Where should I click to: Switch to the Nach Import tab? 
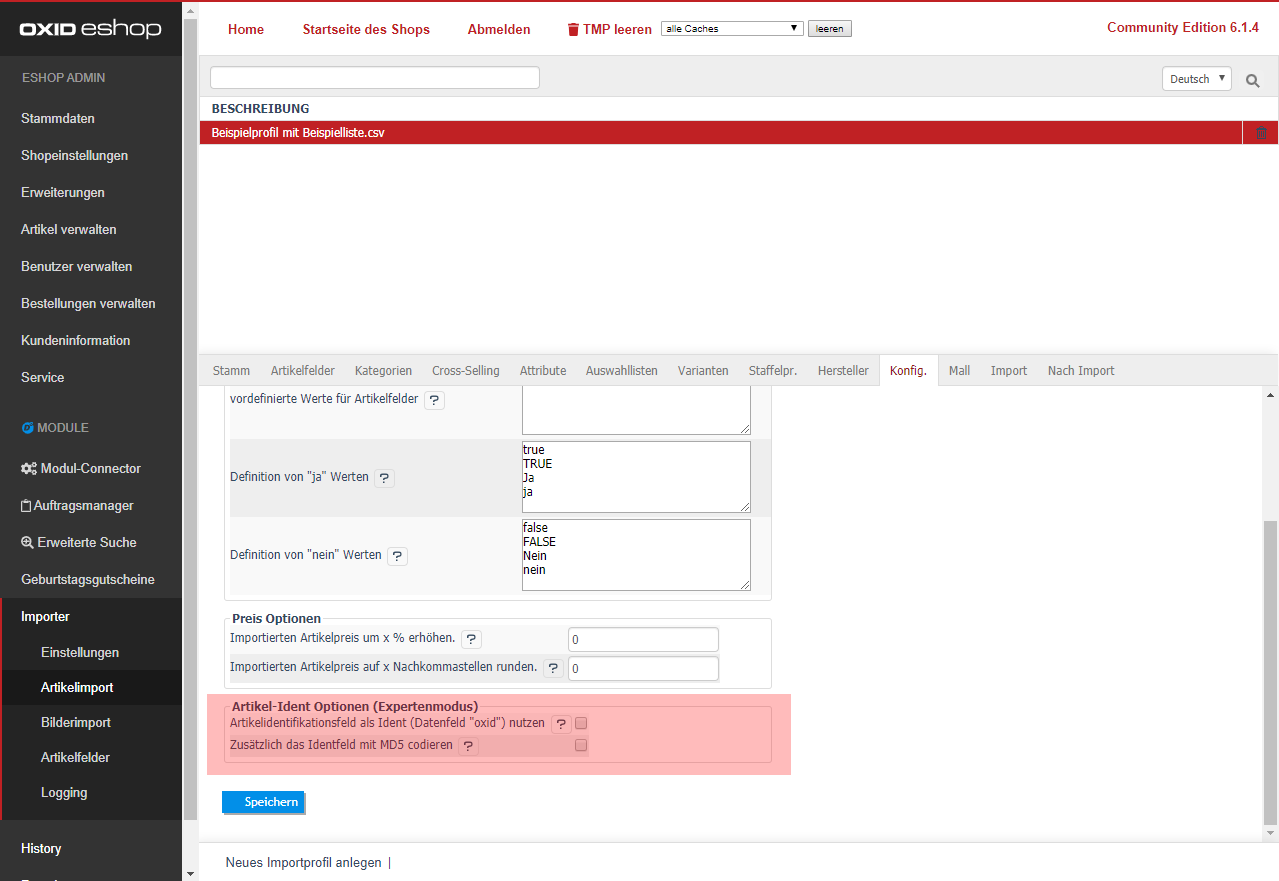[x=1080, y=370]
